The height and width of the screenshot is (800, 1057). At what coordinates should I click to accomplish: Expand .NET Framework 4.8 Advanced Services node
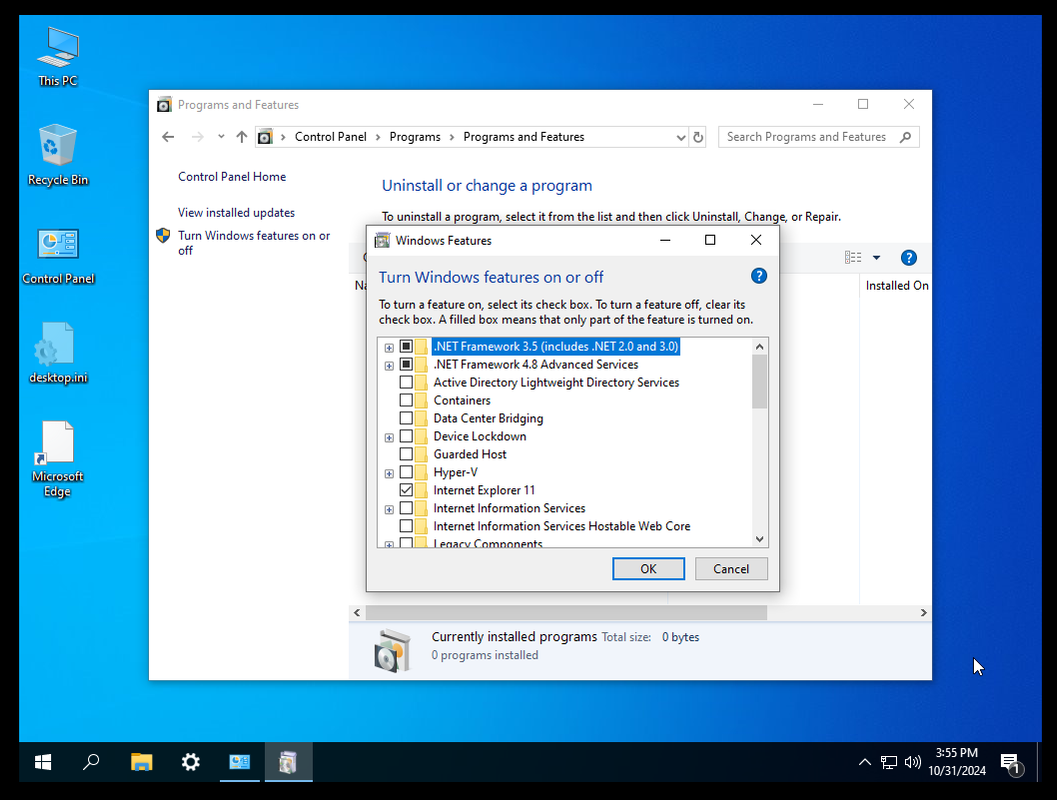[389, 366]
